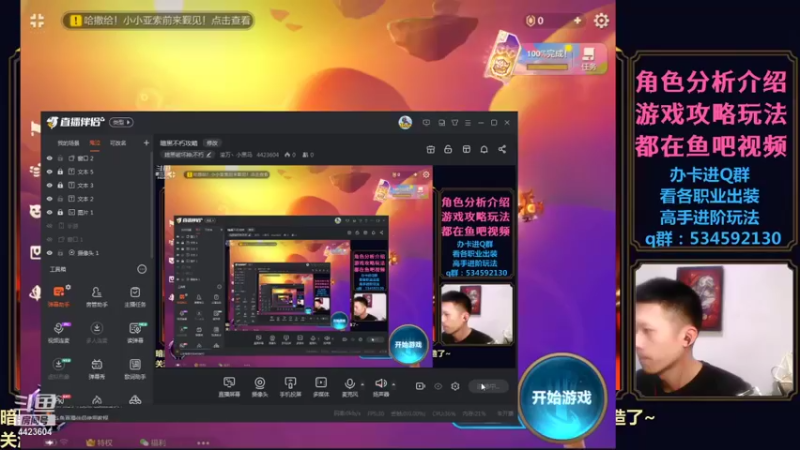Add a new scene with the plus button
The height and width of the screenshot is (450, 800).
[x=146, y=143]
